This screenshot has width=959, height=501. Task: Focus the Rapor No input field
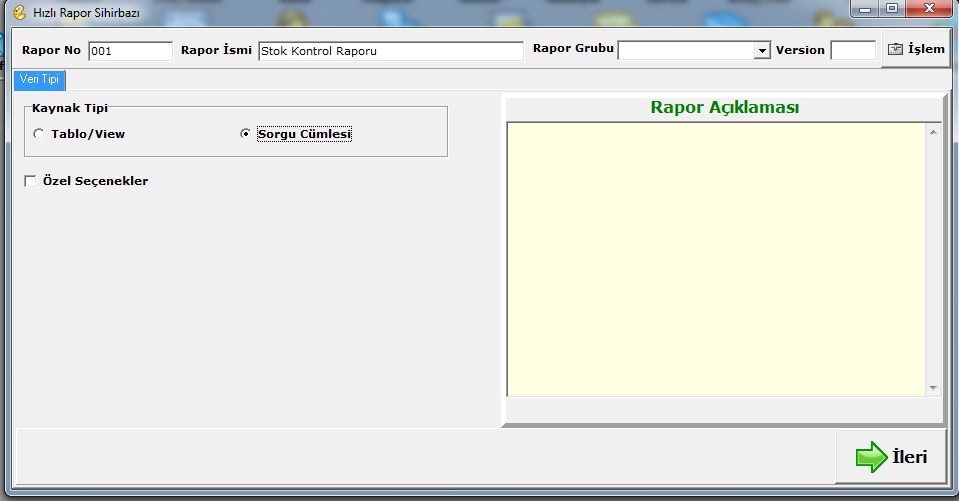130,51
